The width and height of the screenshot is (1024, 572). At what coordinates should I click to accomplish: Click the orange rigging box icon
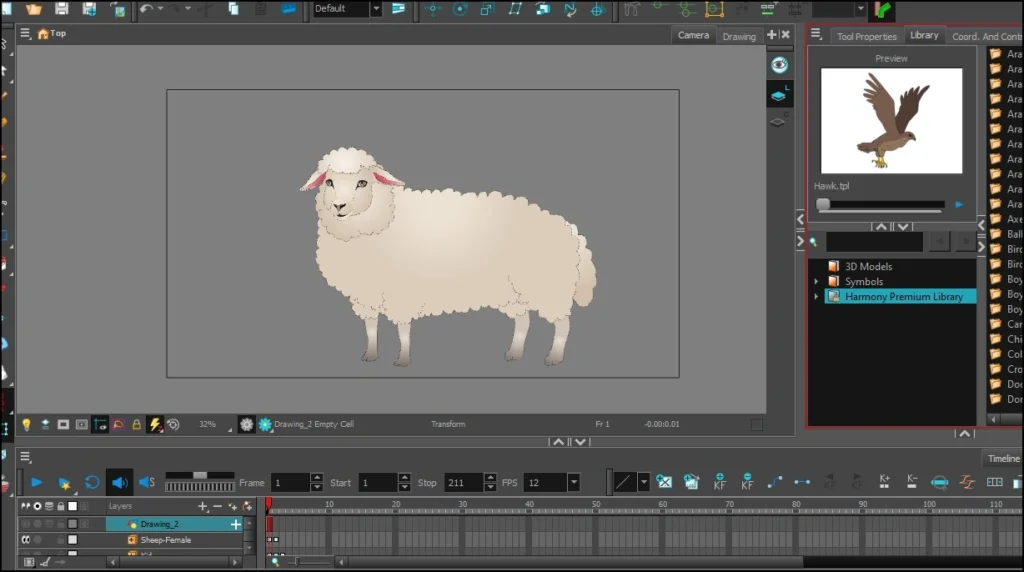(x=714, y=9)
